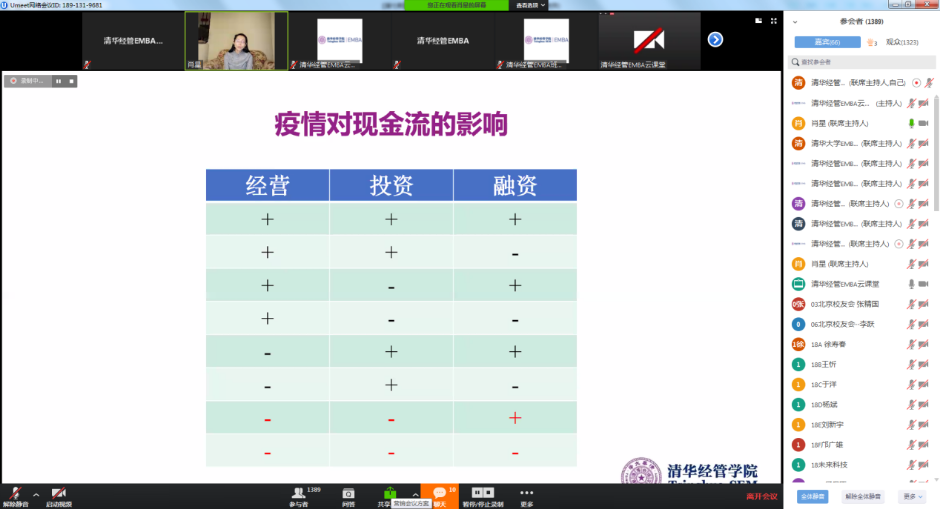941x509 pixels.
Task: Start the camera with 启动视频
Action: pyautogui.click(x=58, y=497)
